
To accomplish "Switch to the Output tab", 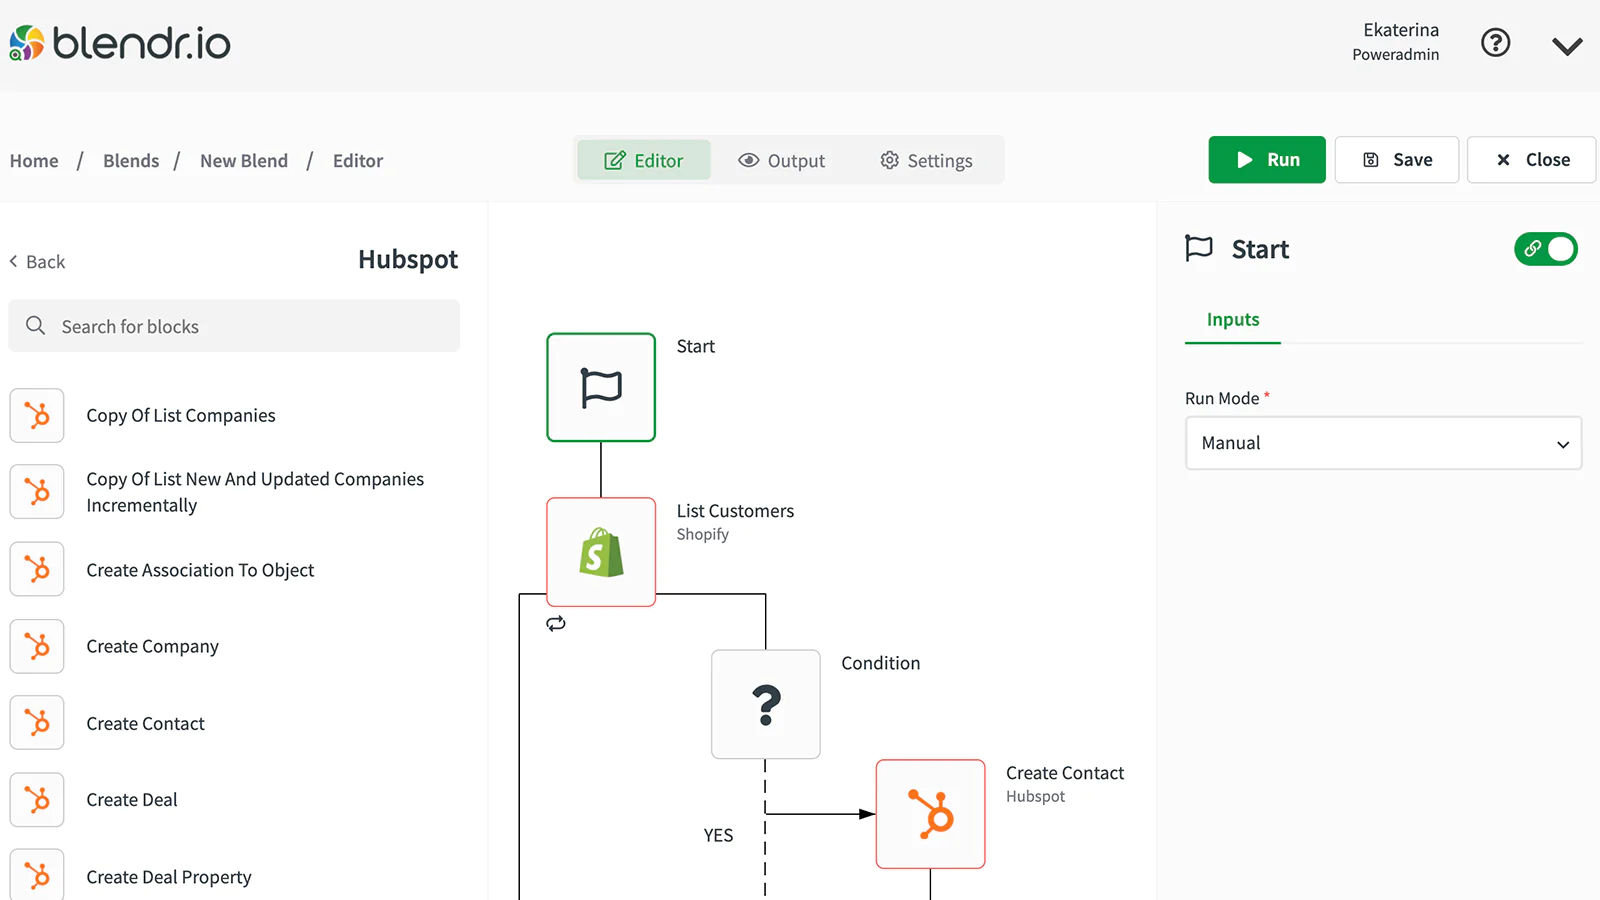I will [782, 160].
